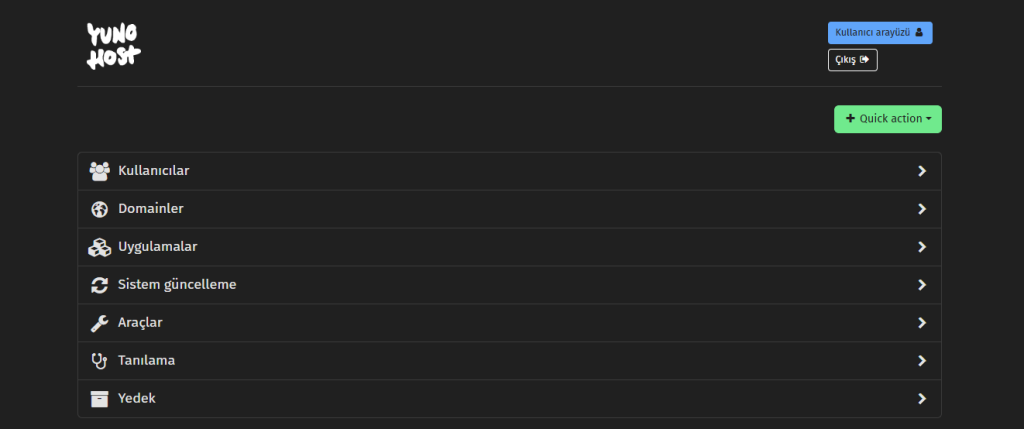The image size is (1024, 429).
Task: Click the chevron on the Araçlar row
Action: [x=921, y=323]
